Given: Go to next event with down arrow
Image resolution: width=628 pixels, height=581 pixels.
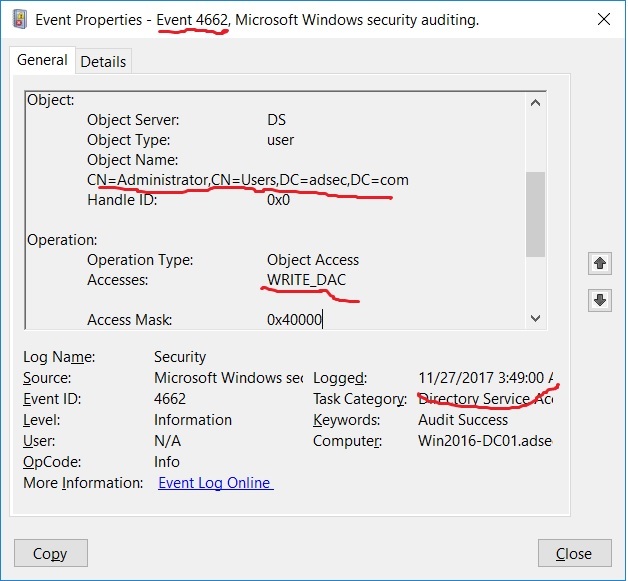Looking at the screenshot, I should pyautogui.click(x=600, y=301).
